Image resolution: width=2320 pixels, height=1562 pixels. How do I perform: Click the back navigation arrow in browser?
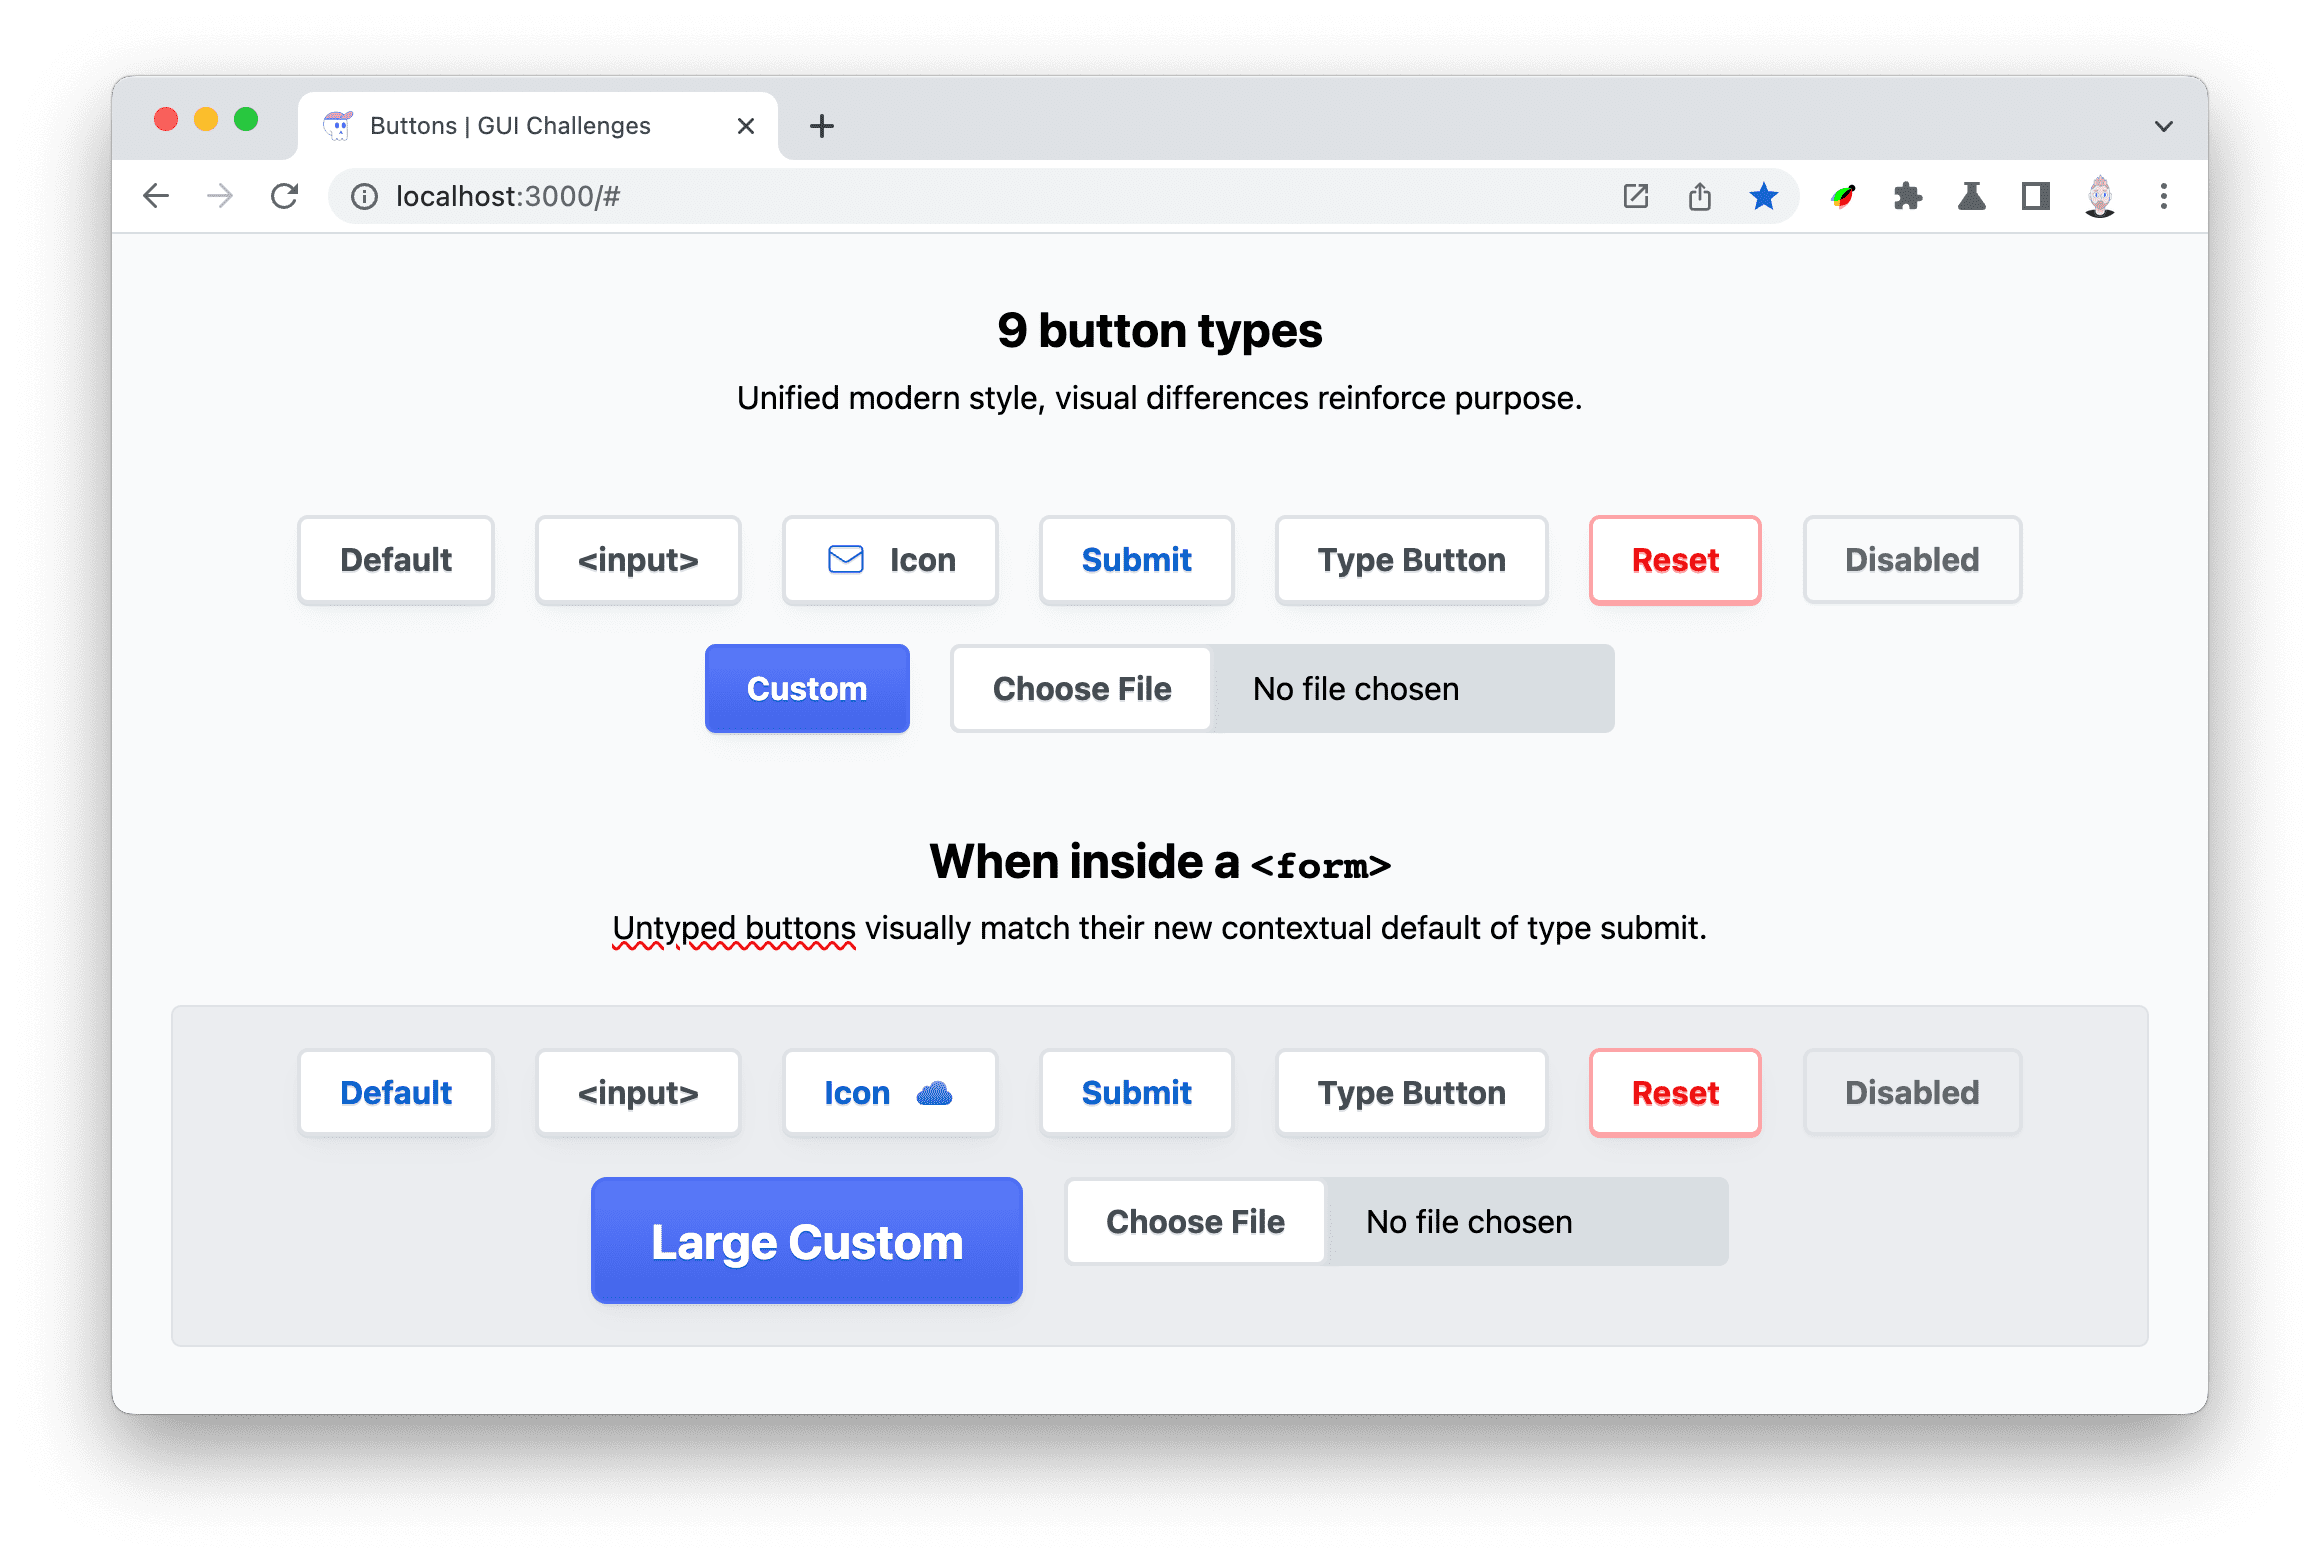pos(157,195)
